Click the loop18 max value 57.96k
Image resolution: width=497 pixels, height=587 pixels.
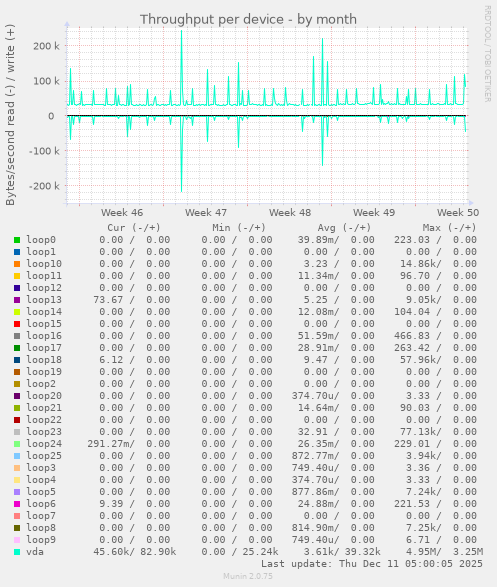click(418, 359)
